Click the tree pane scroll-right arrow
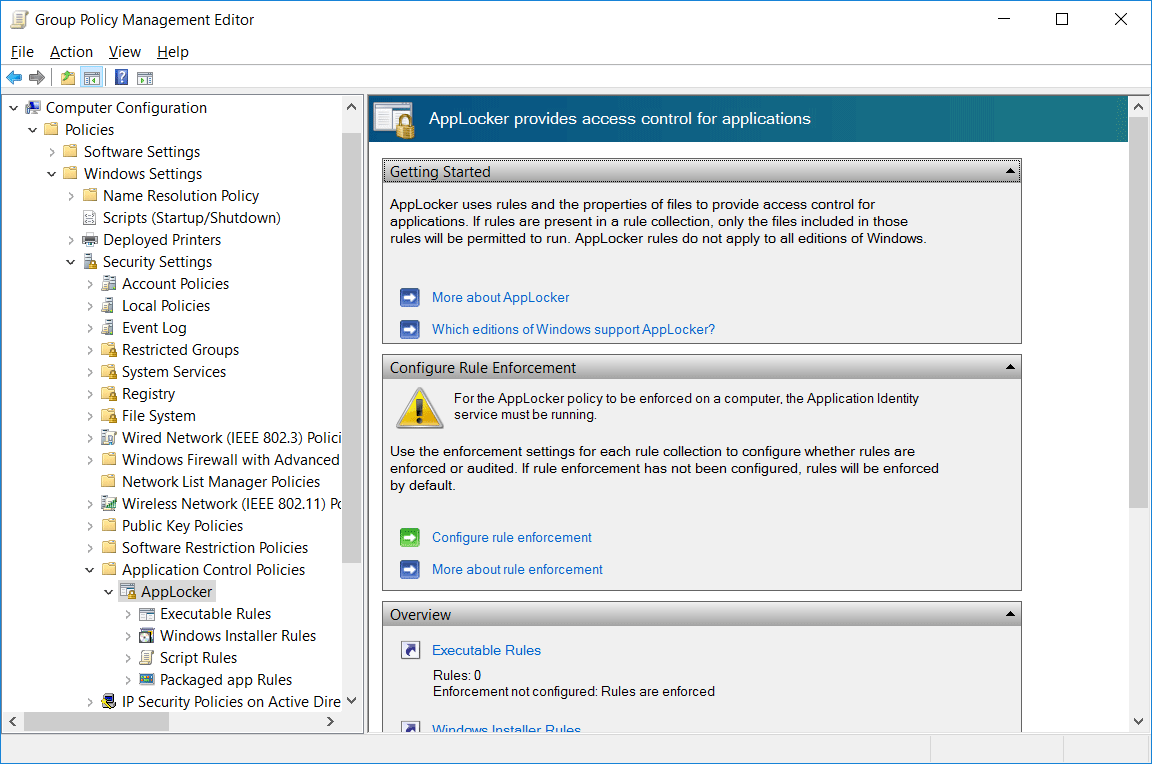1152x764 pixels. 330,722
